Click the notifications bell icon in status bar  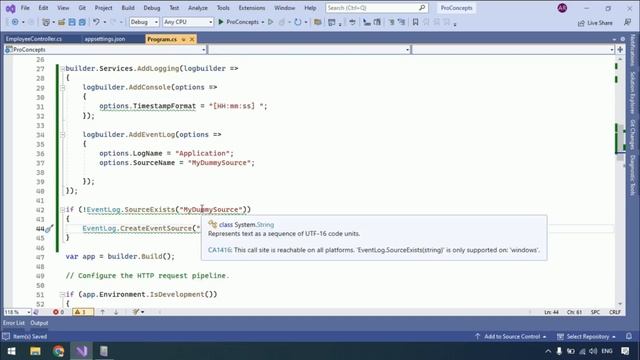tap(629, 336)
